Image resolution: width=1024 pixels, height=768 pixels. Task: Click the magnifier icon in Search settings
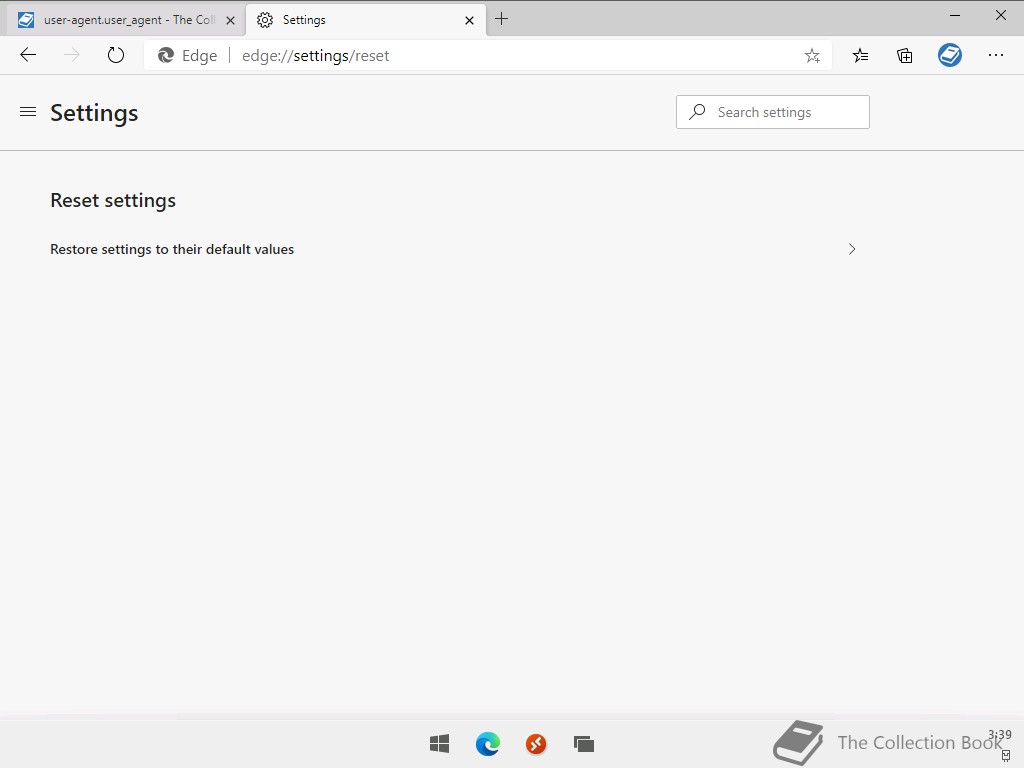697,112
